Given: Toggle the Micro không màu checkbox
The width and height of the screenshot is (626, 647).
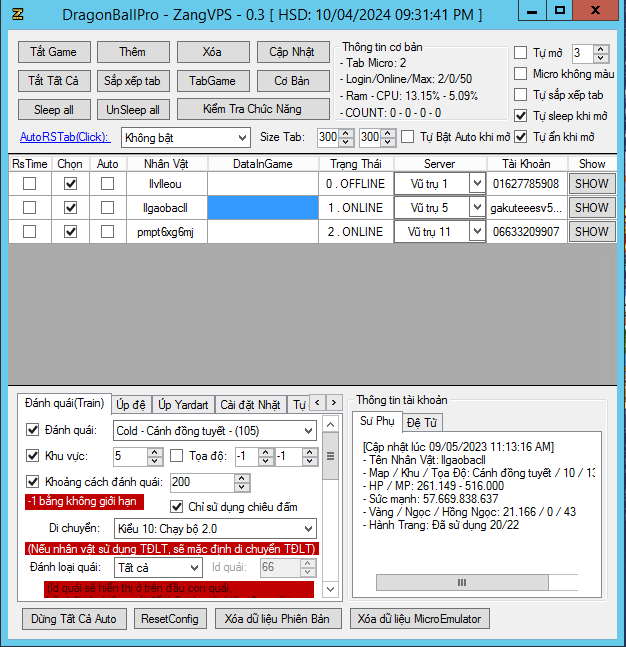Looking at the screenshot, I should [x=521, y=74].
